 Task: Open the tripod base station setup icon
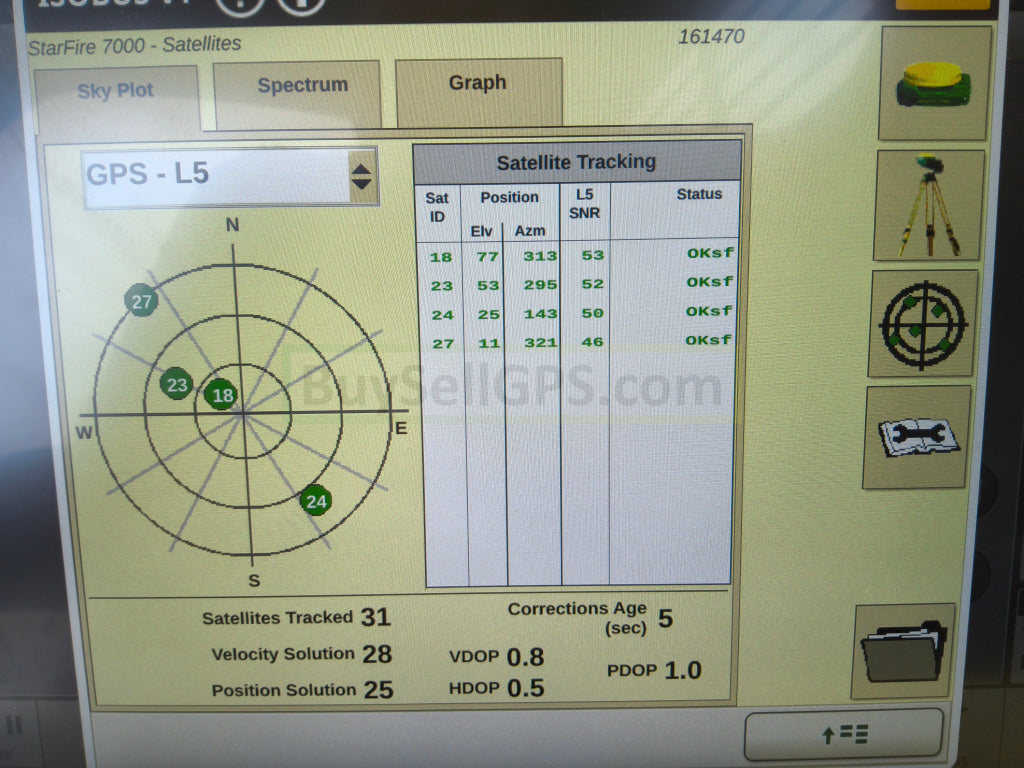pyautogui.click(x=929, y=206)
